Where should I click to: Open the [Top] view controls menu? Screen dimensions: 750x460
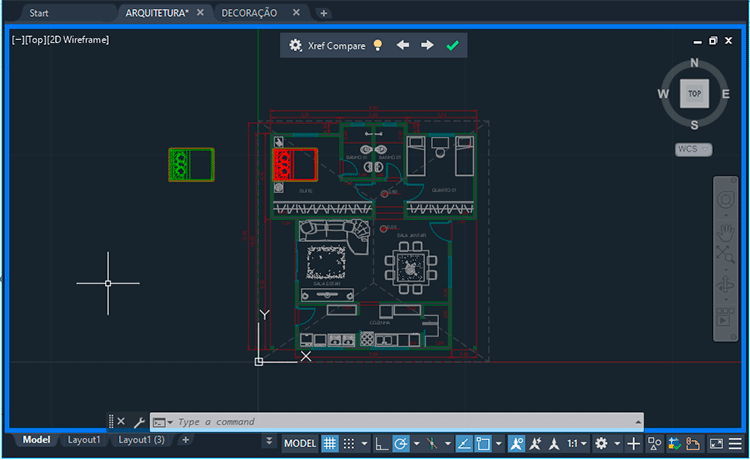(x=35, y=40)
